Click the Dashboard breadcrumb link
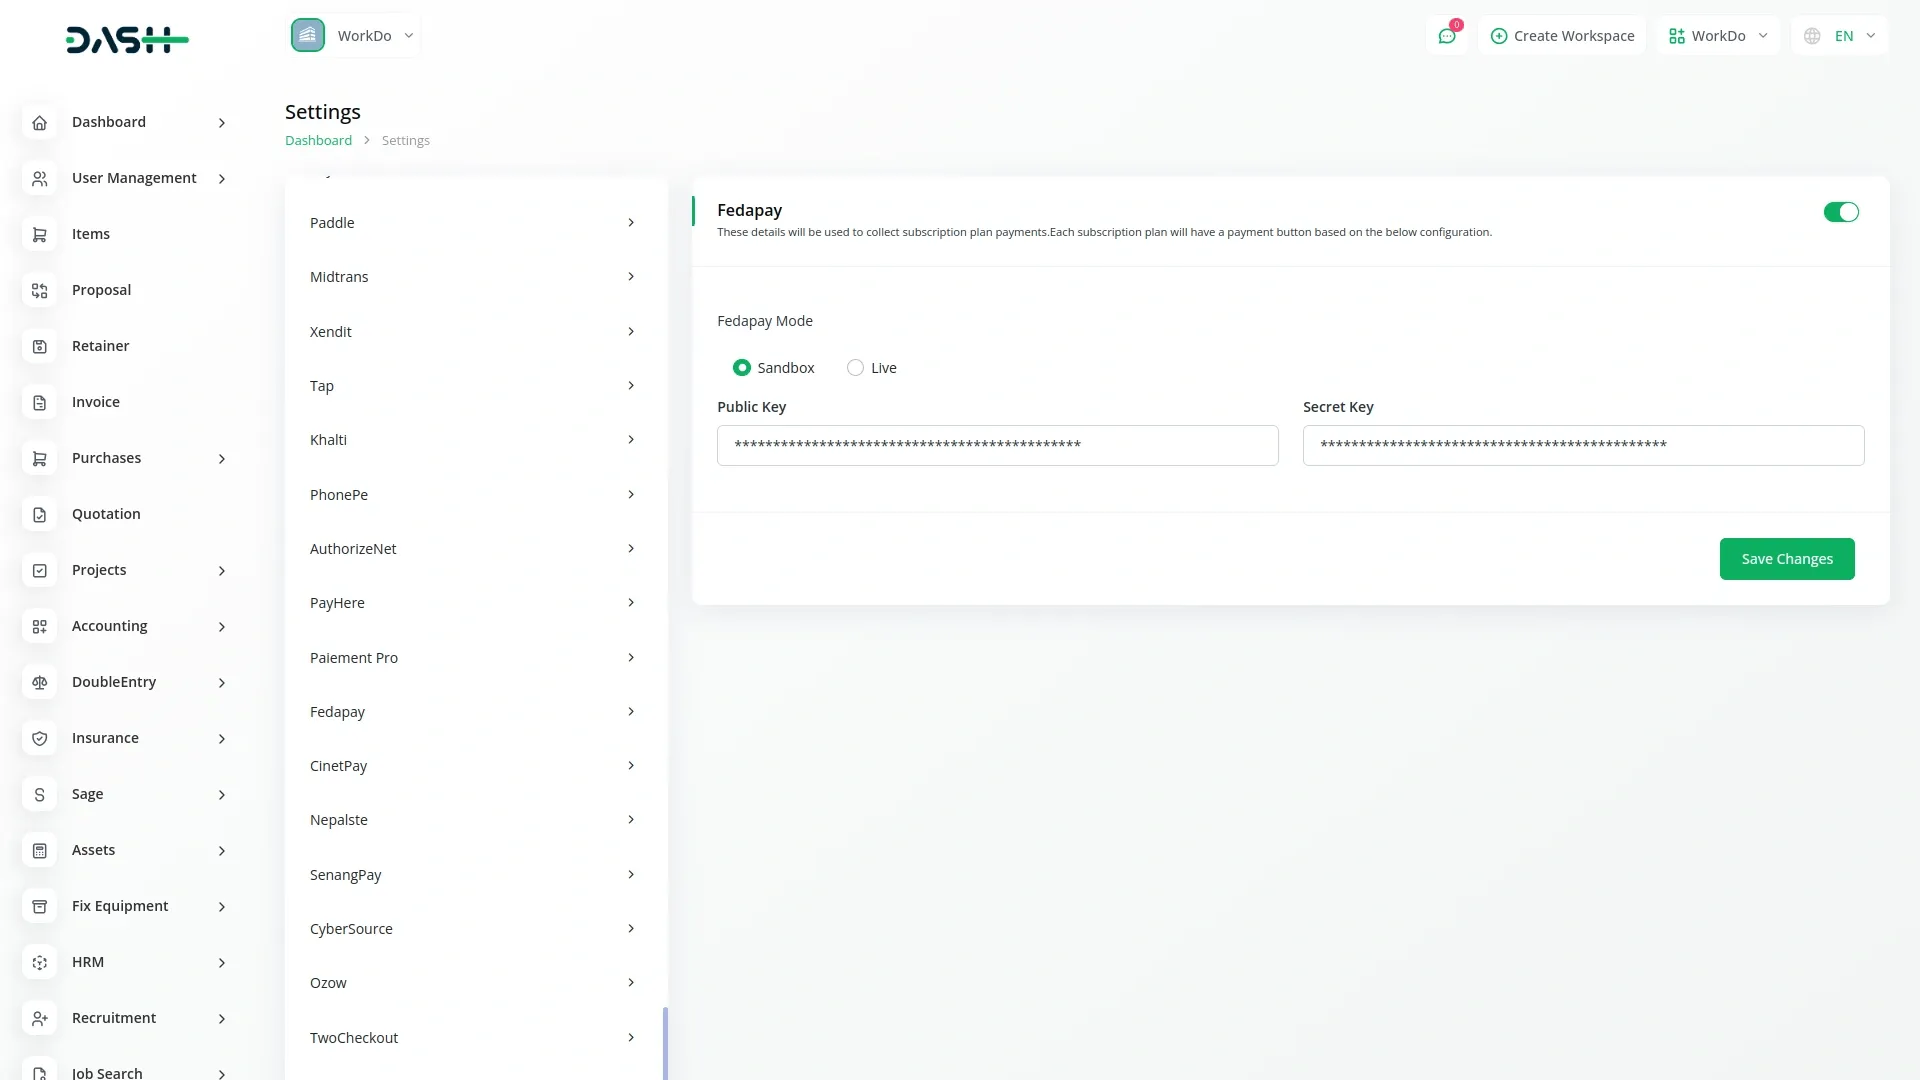This screenshot has width=1920, height=1080. (318, 141)
